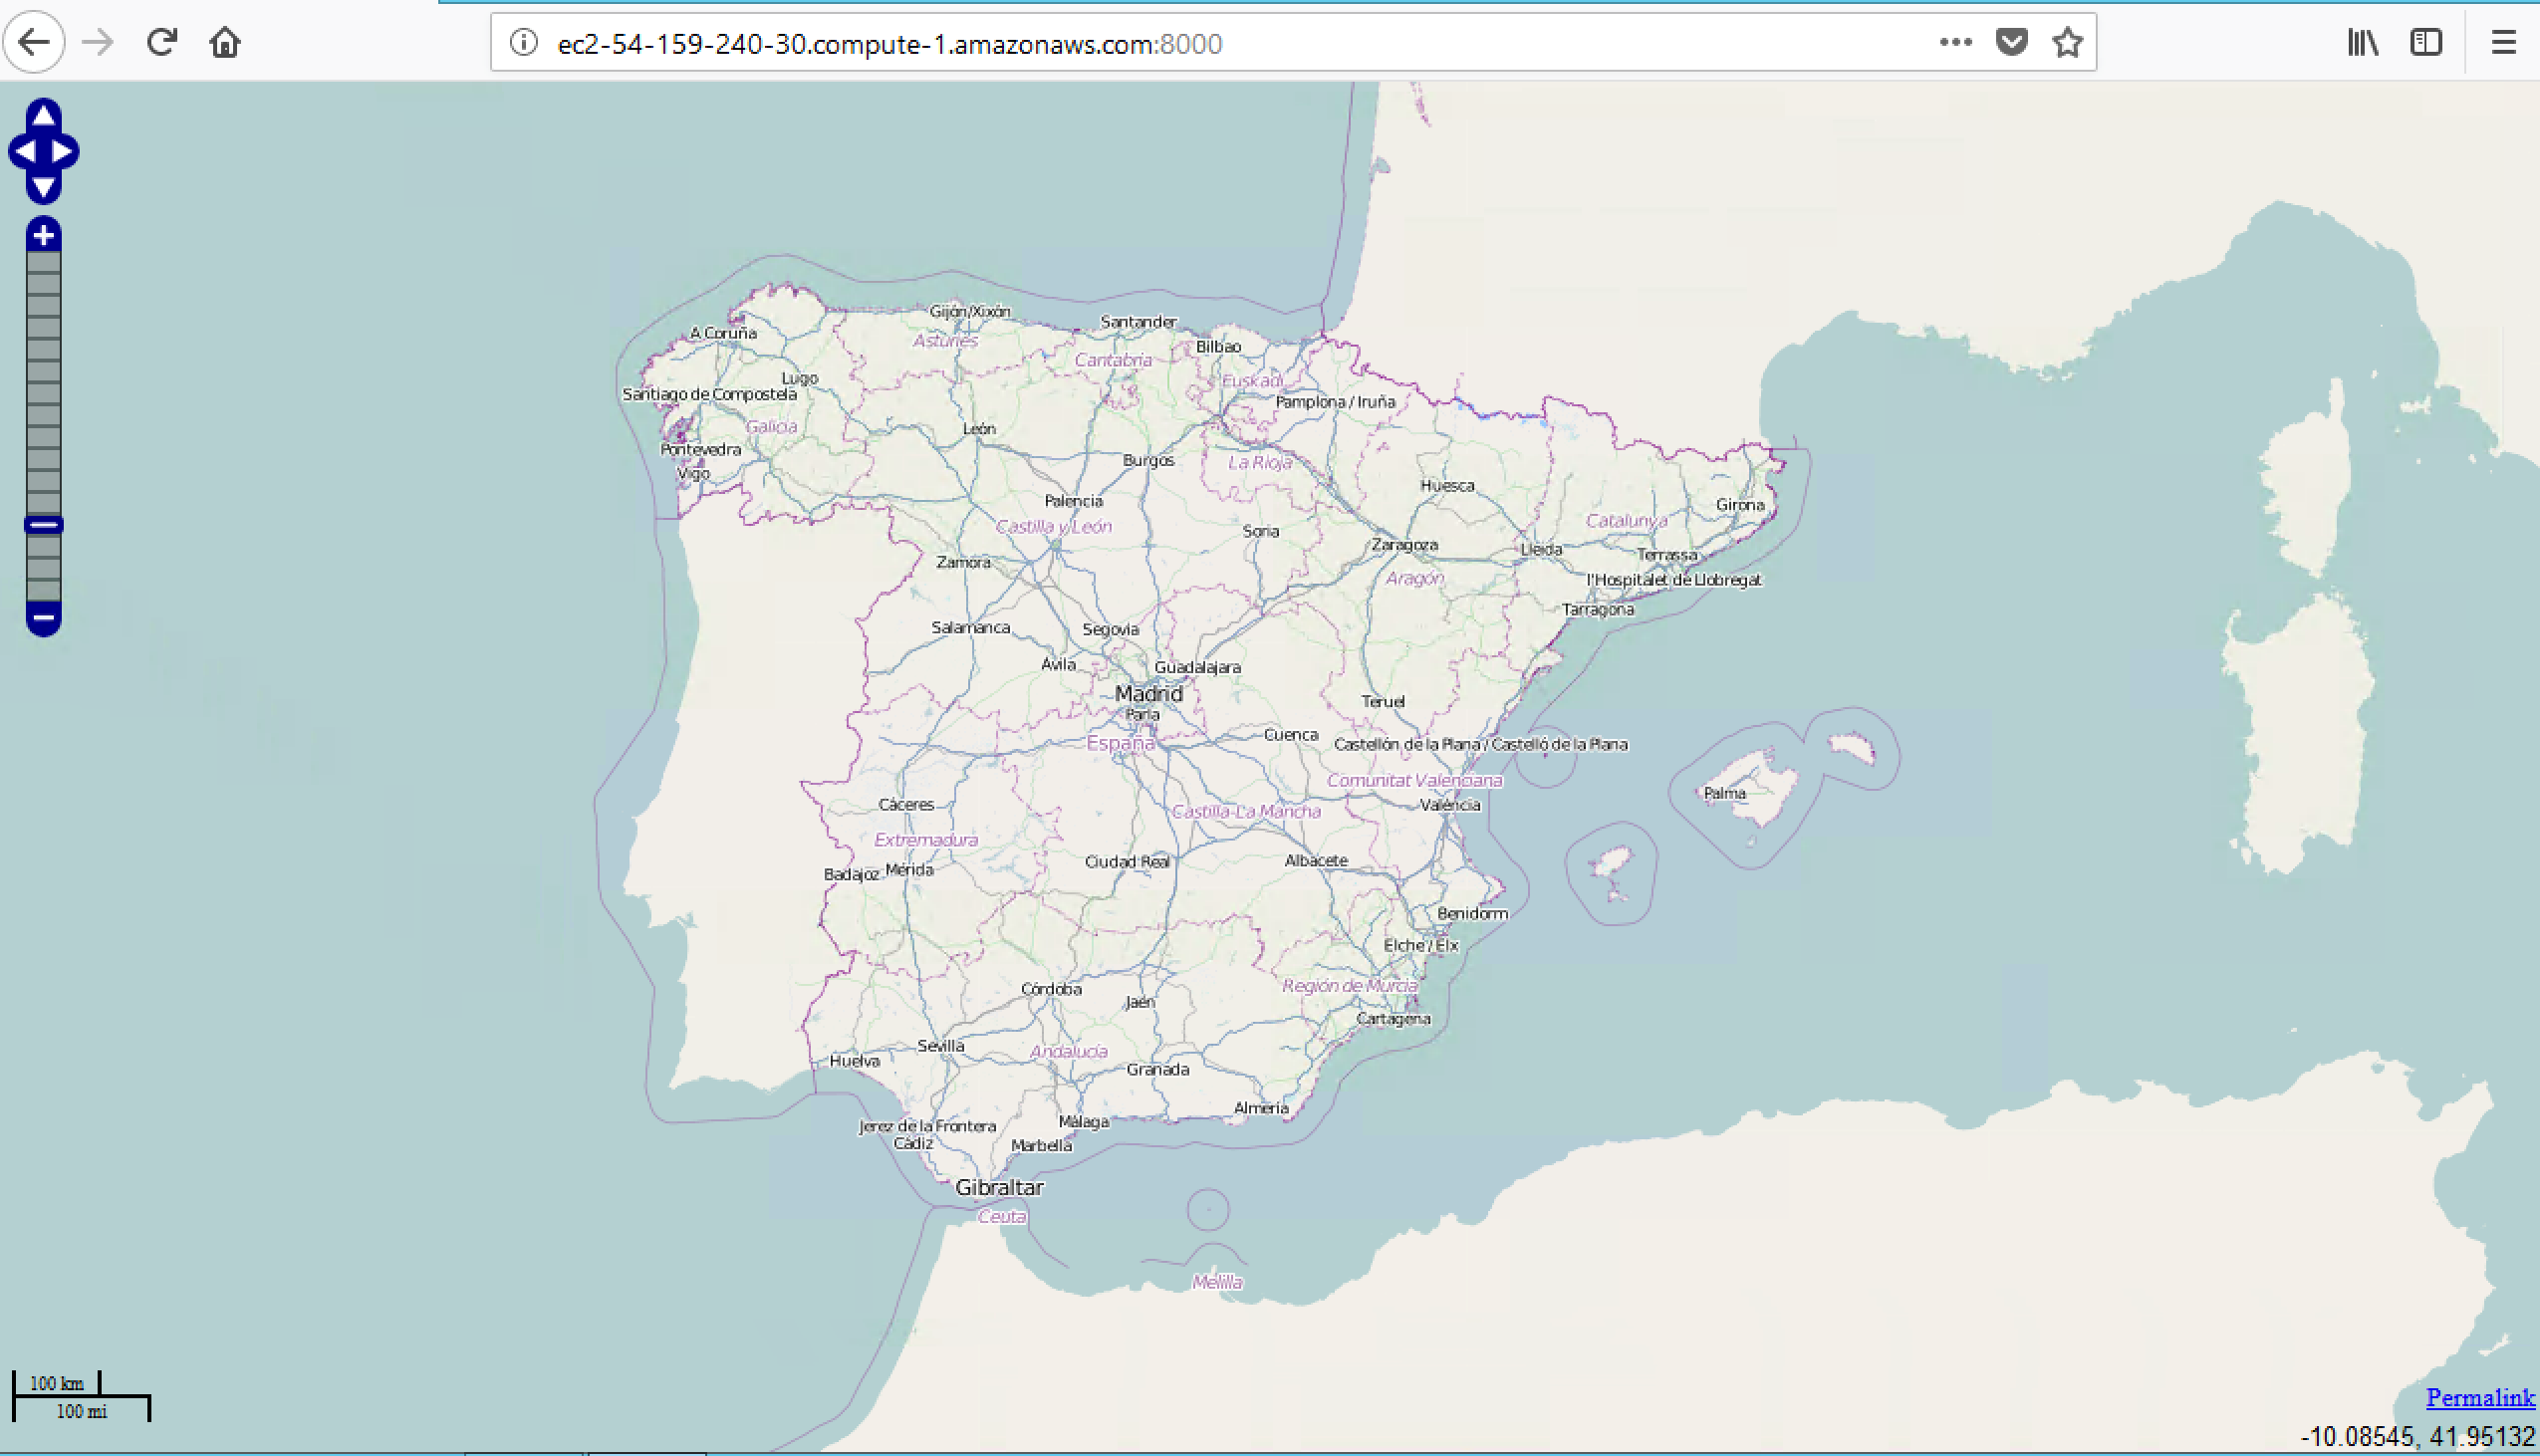Screen dimensions: 2540x1456
Task: Click the zoom slider handle
Action: click(43, 525)
